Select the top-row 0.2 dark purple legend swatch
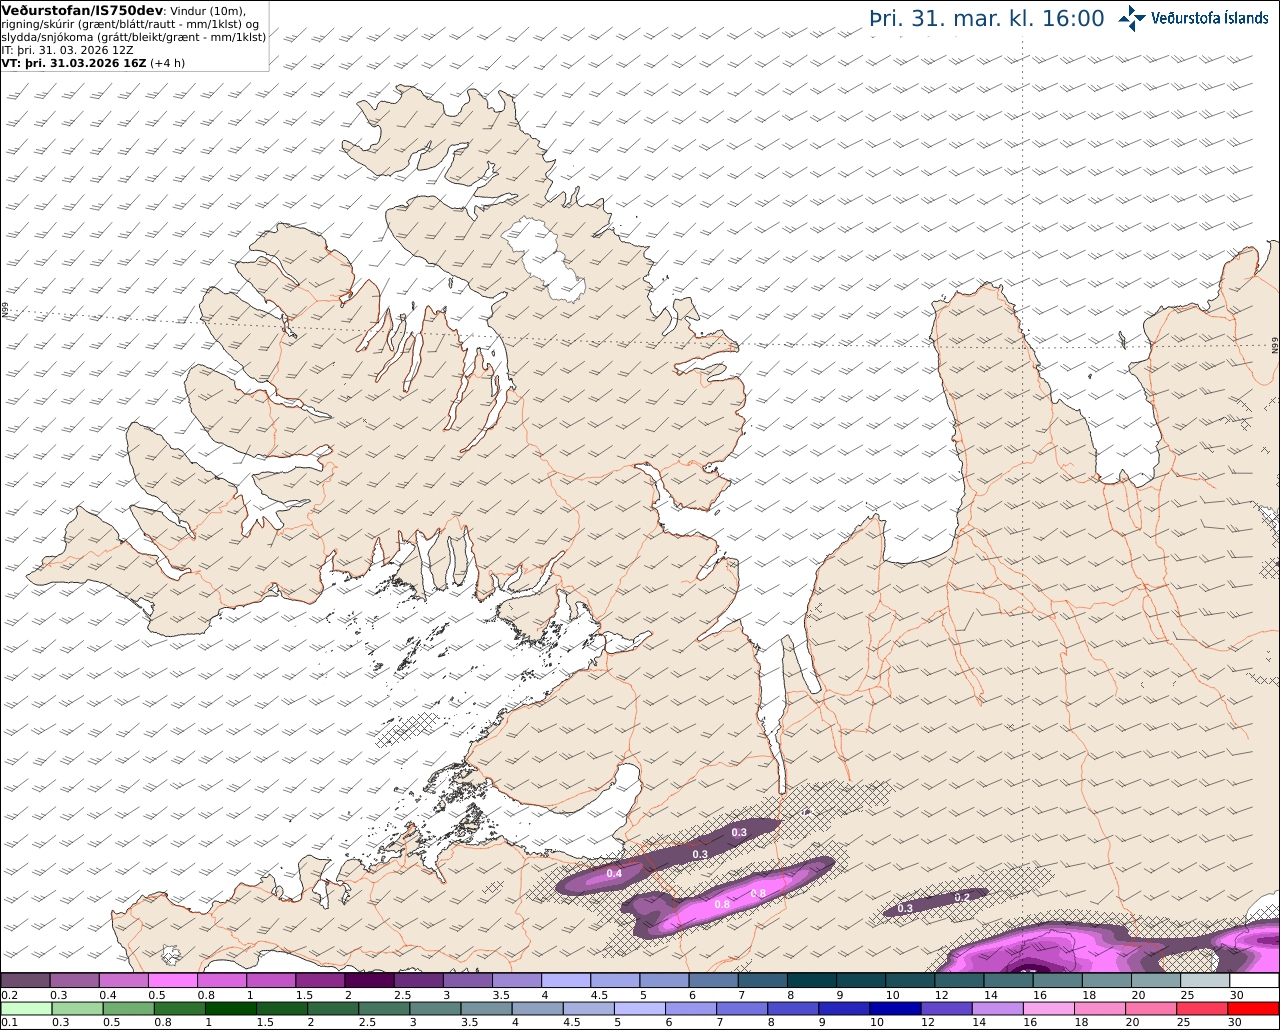The height and width of the screenshot is (1030, 1280). (25, 981)
